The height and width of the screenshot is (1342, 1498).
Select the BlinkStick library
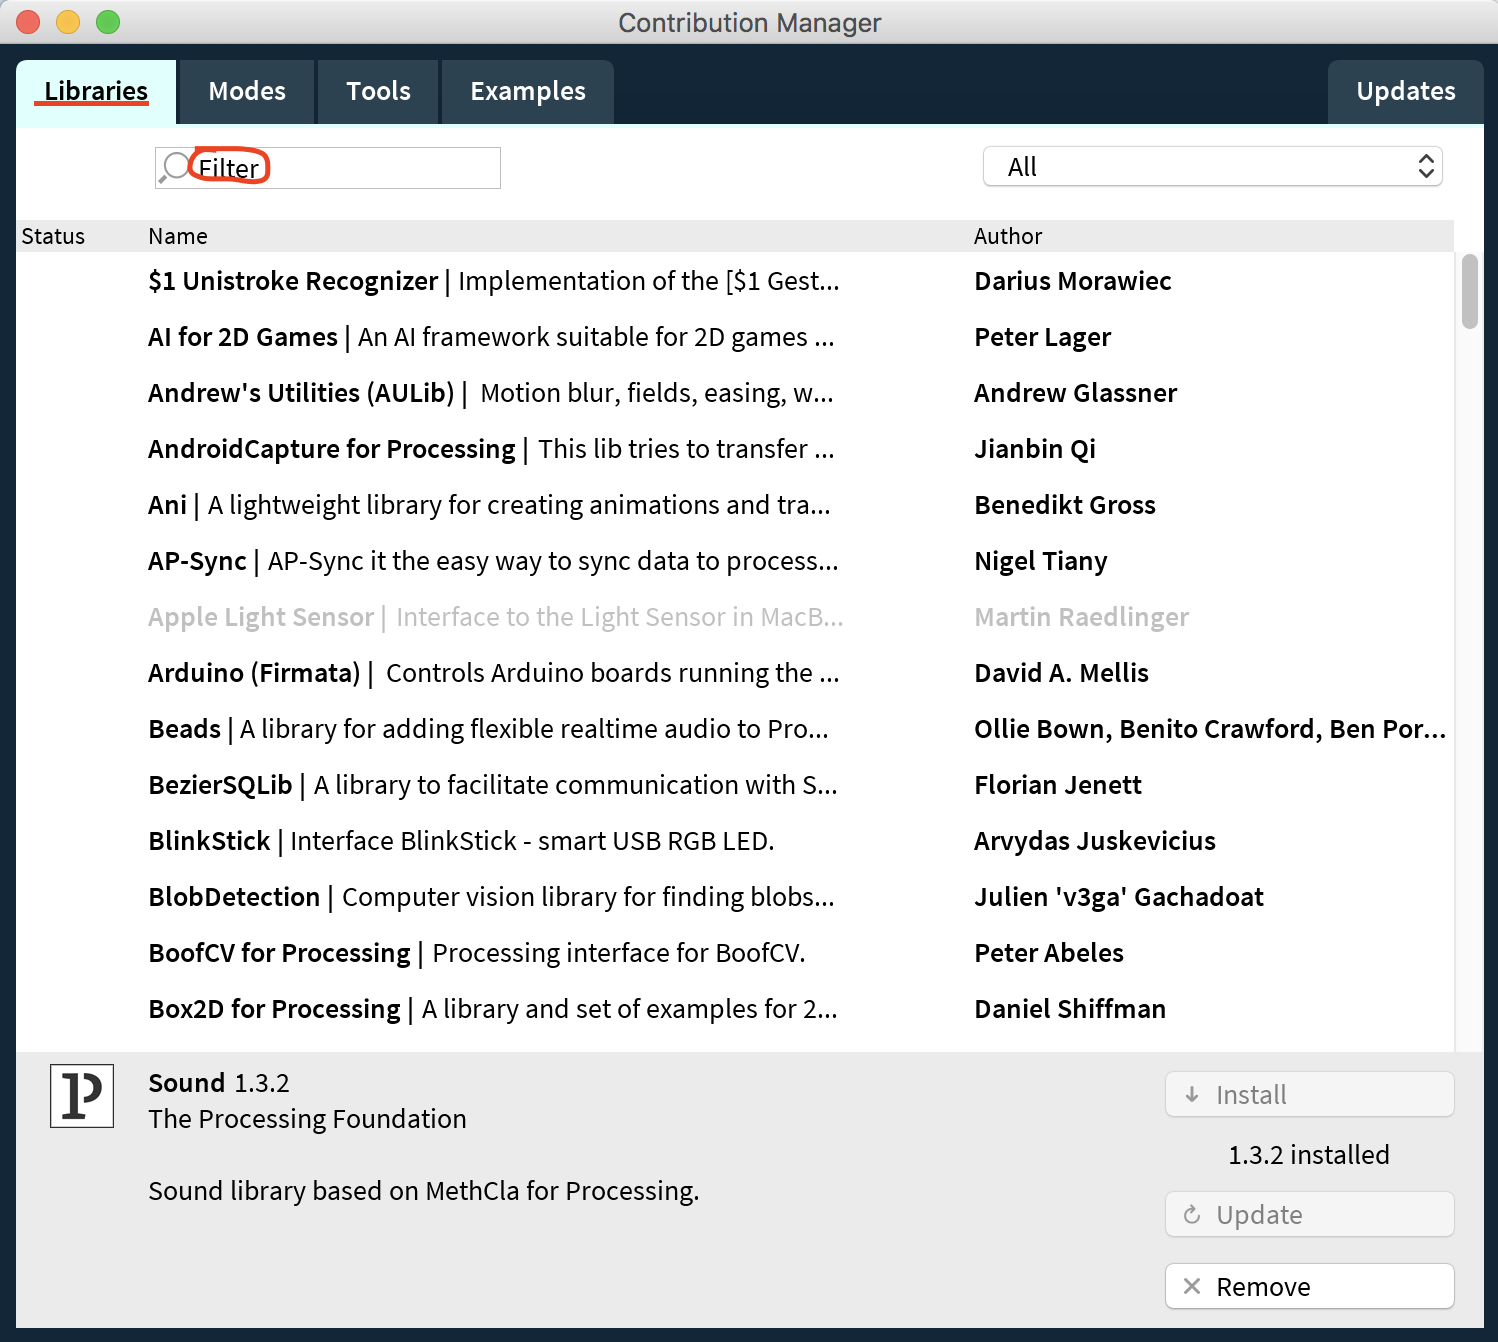tap(735, 841)
